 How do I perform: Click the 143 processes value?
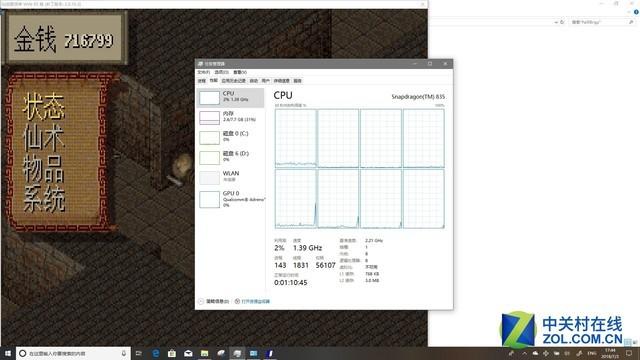(280, 265)
